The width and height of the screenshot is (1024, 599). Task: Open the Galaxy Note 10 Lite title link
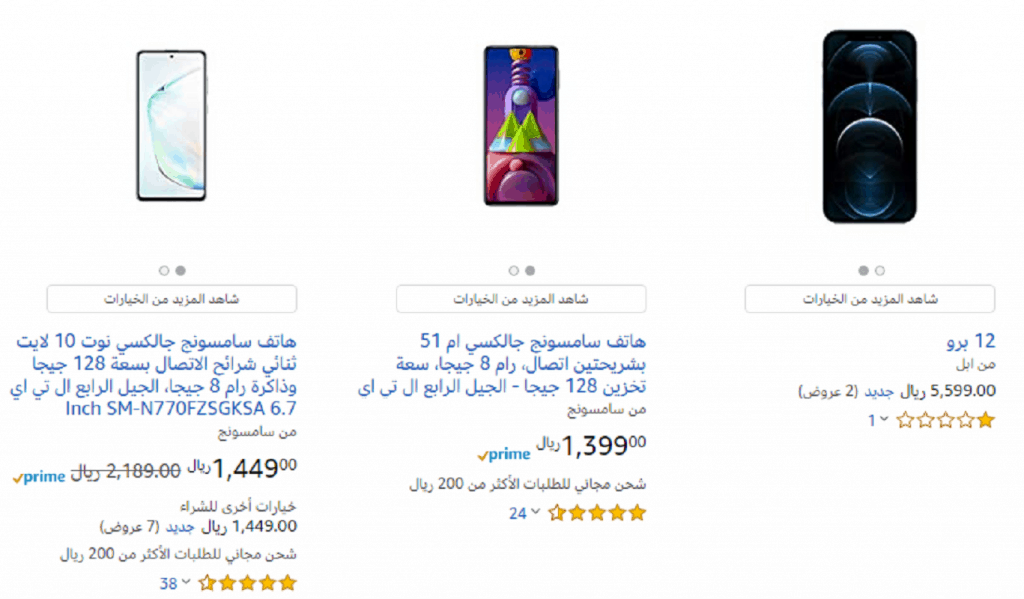[x=153, y=375]
